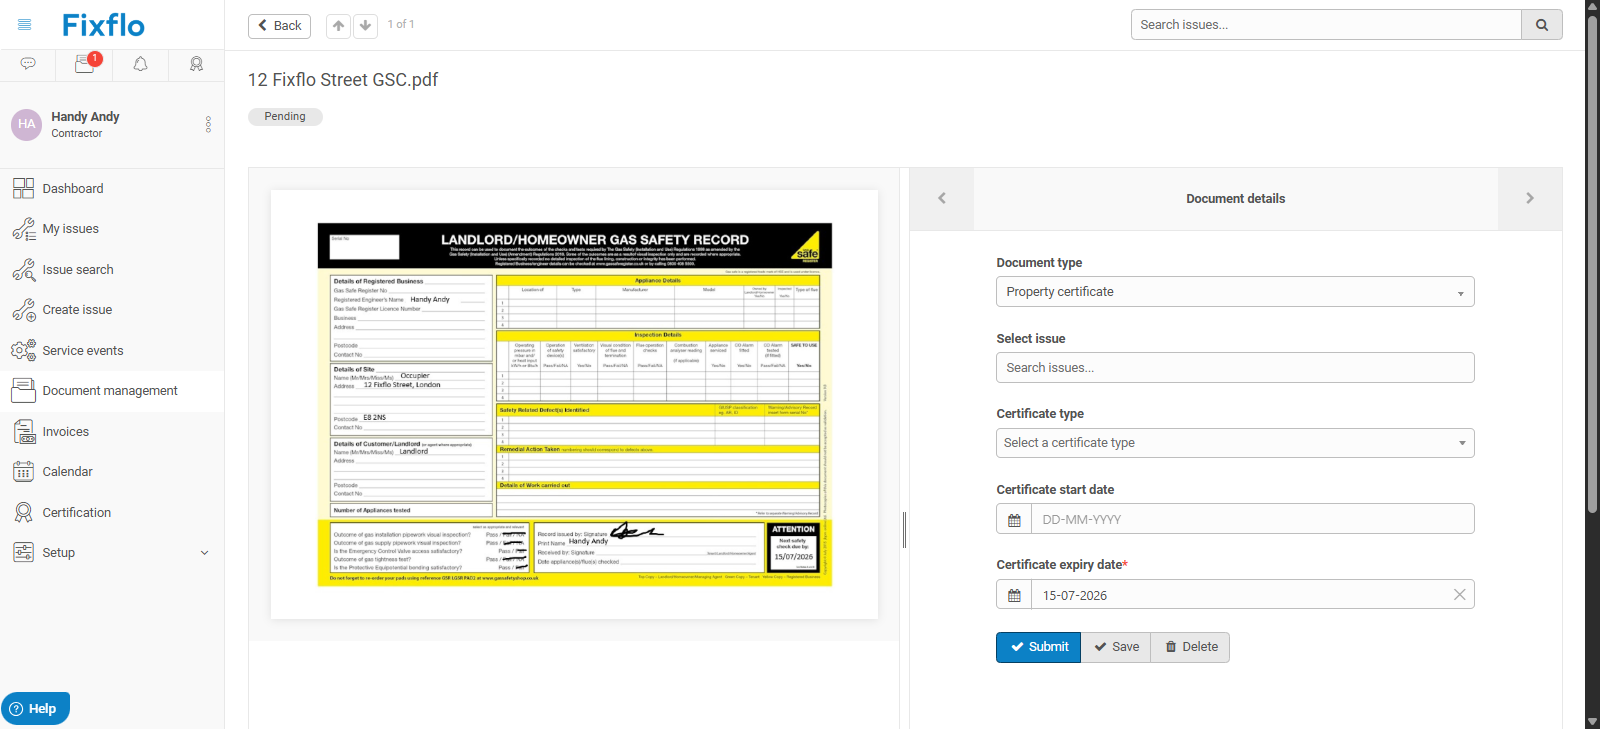Click the Calendar icon in sidebar
The width and height of the screenshot is (1600, 729).
pyautogui.click(x=24, y=472)
